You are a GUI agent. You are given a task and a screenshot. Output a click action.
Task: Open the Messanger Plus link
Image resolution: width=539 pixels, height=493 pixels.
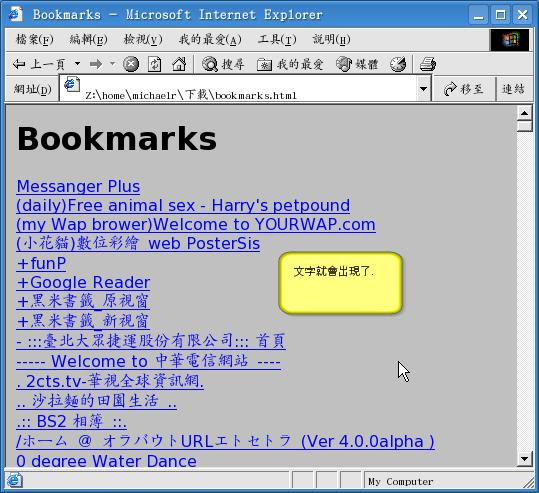[x=78, y=186]
